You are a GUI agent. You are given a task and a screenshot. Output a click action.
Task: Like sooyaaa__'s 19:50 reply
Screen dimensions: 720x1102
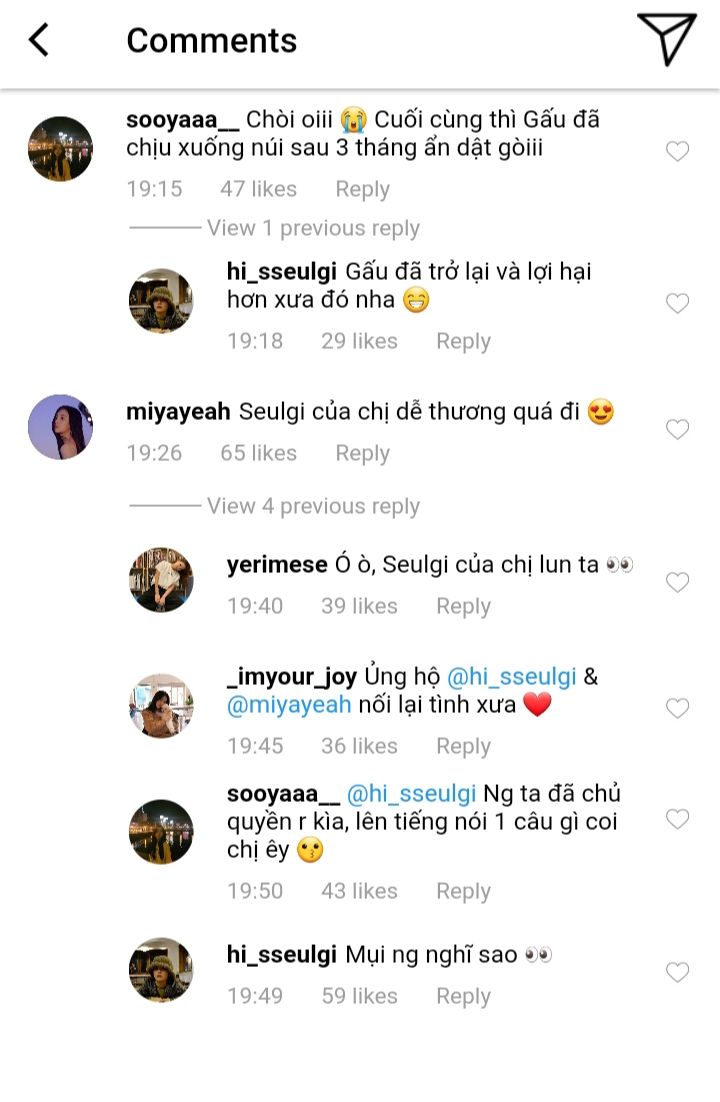click(677, 820)
